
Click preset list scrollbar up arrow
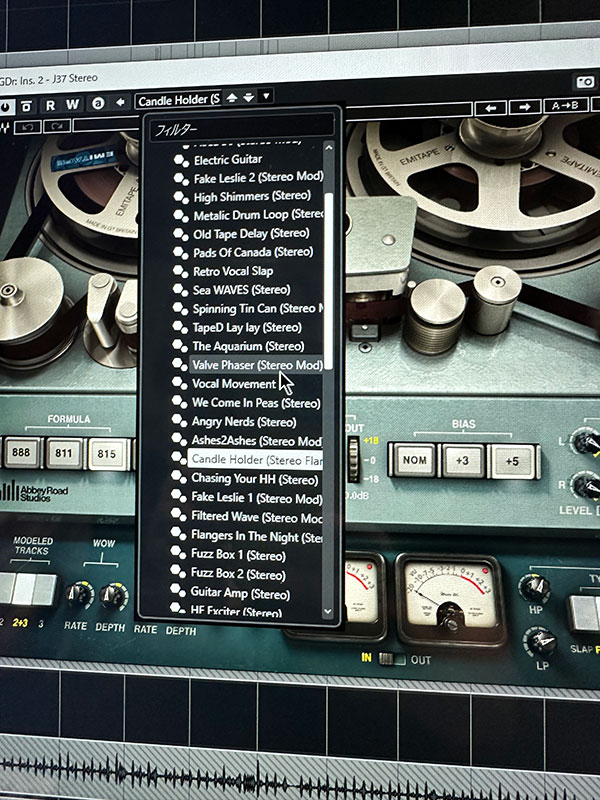tap(329, 147)
